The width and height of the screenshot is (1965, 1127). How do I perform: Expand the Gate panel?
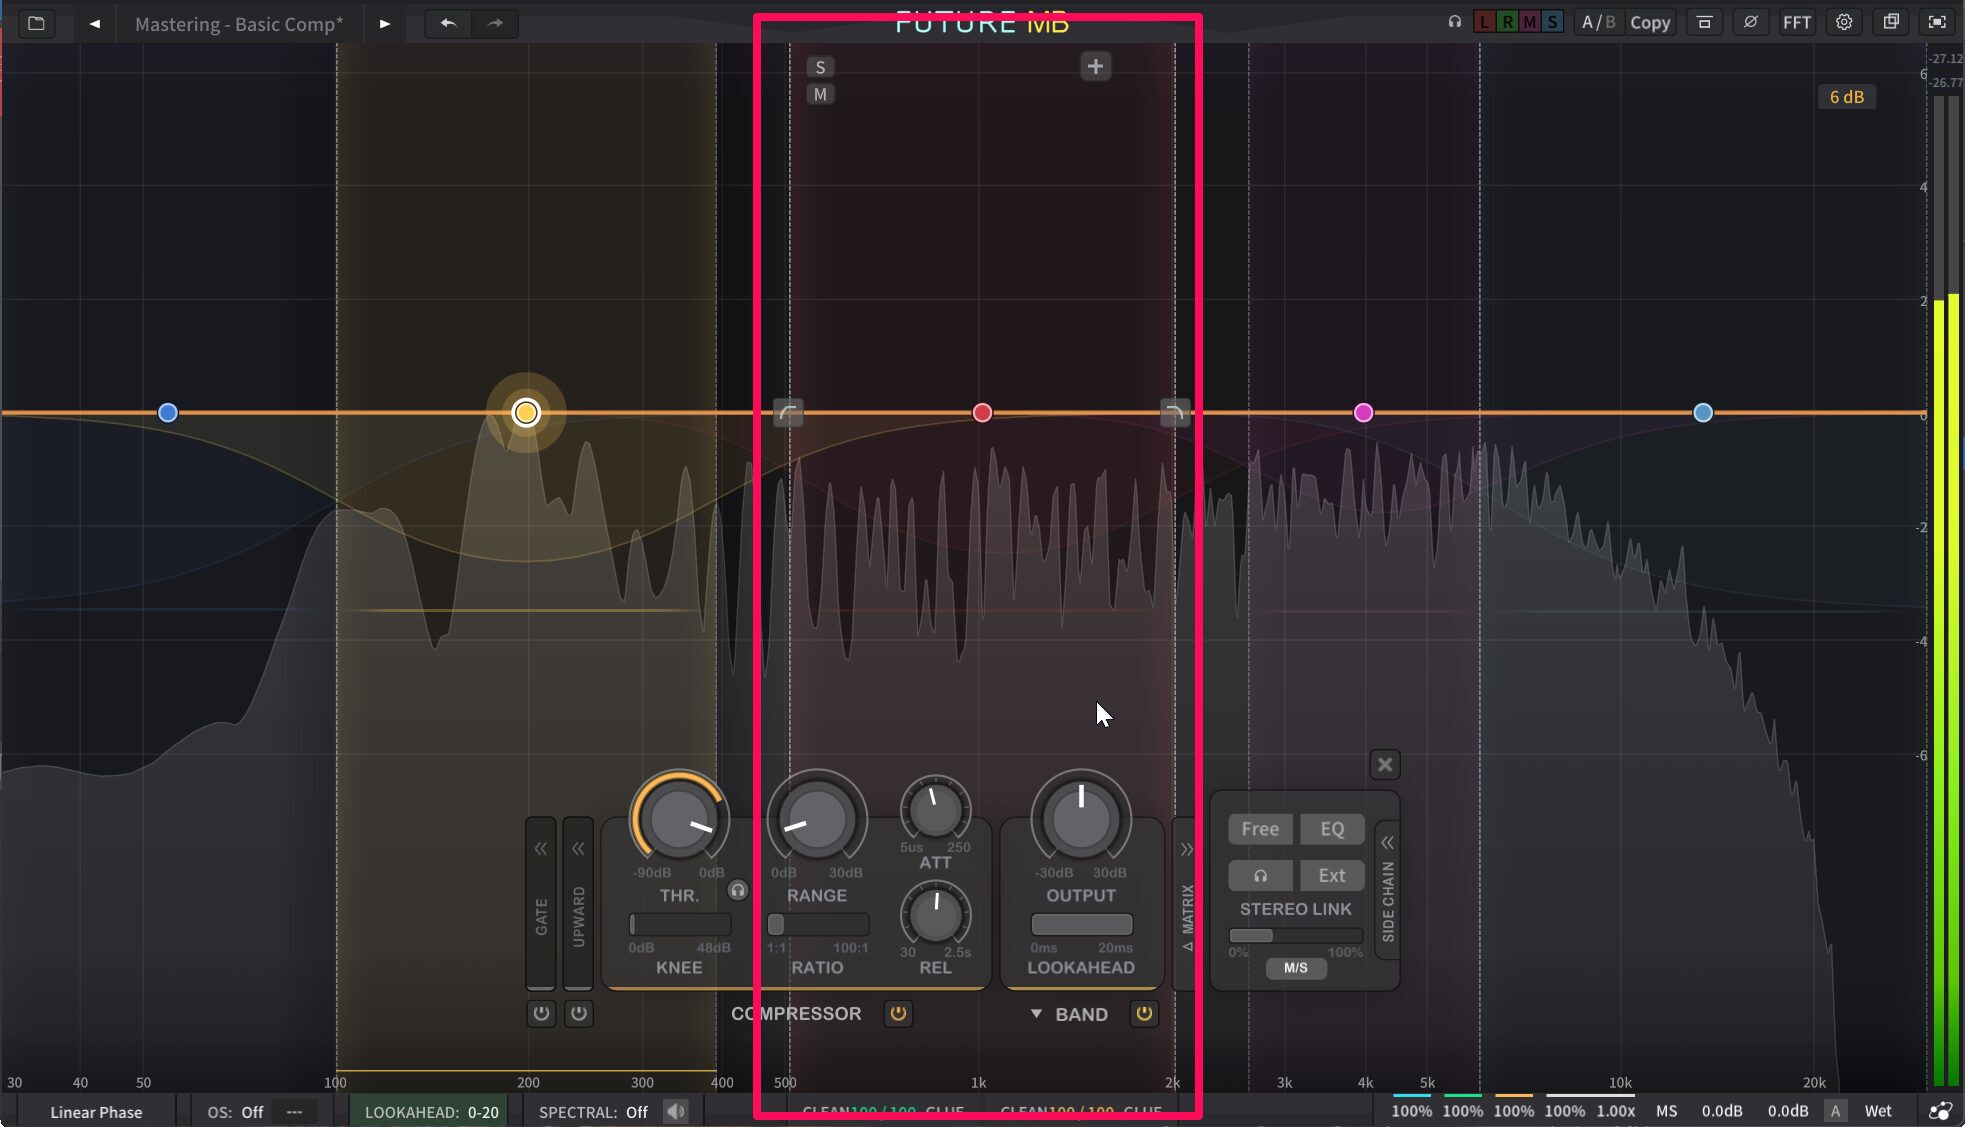pos(541,849)
